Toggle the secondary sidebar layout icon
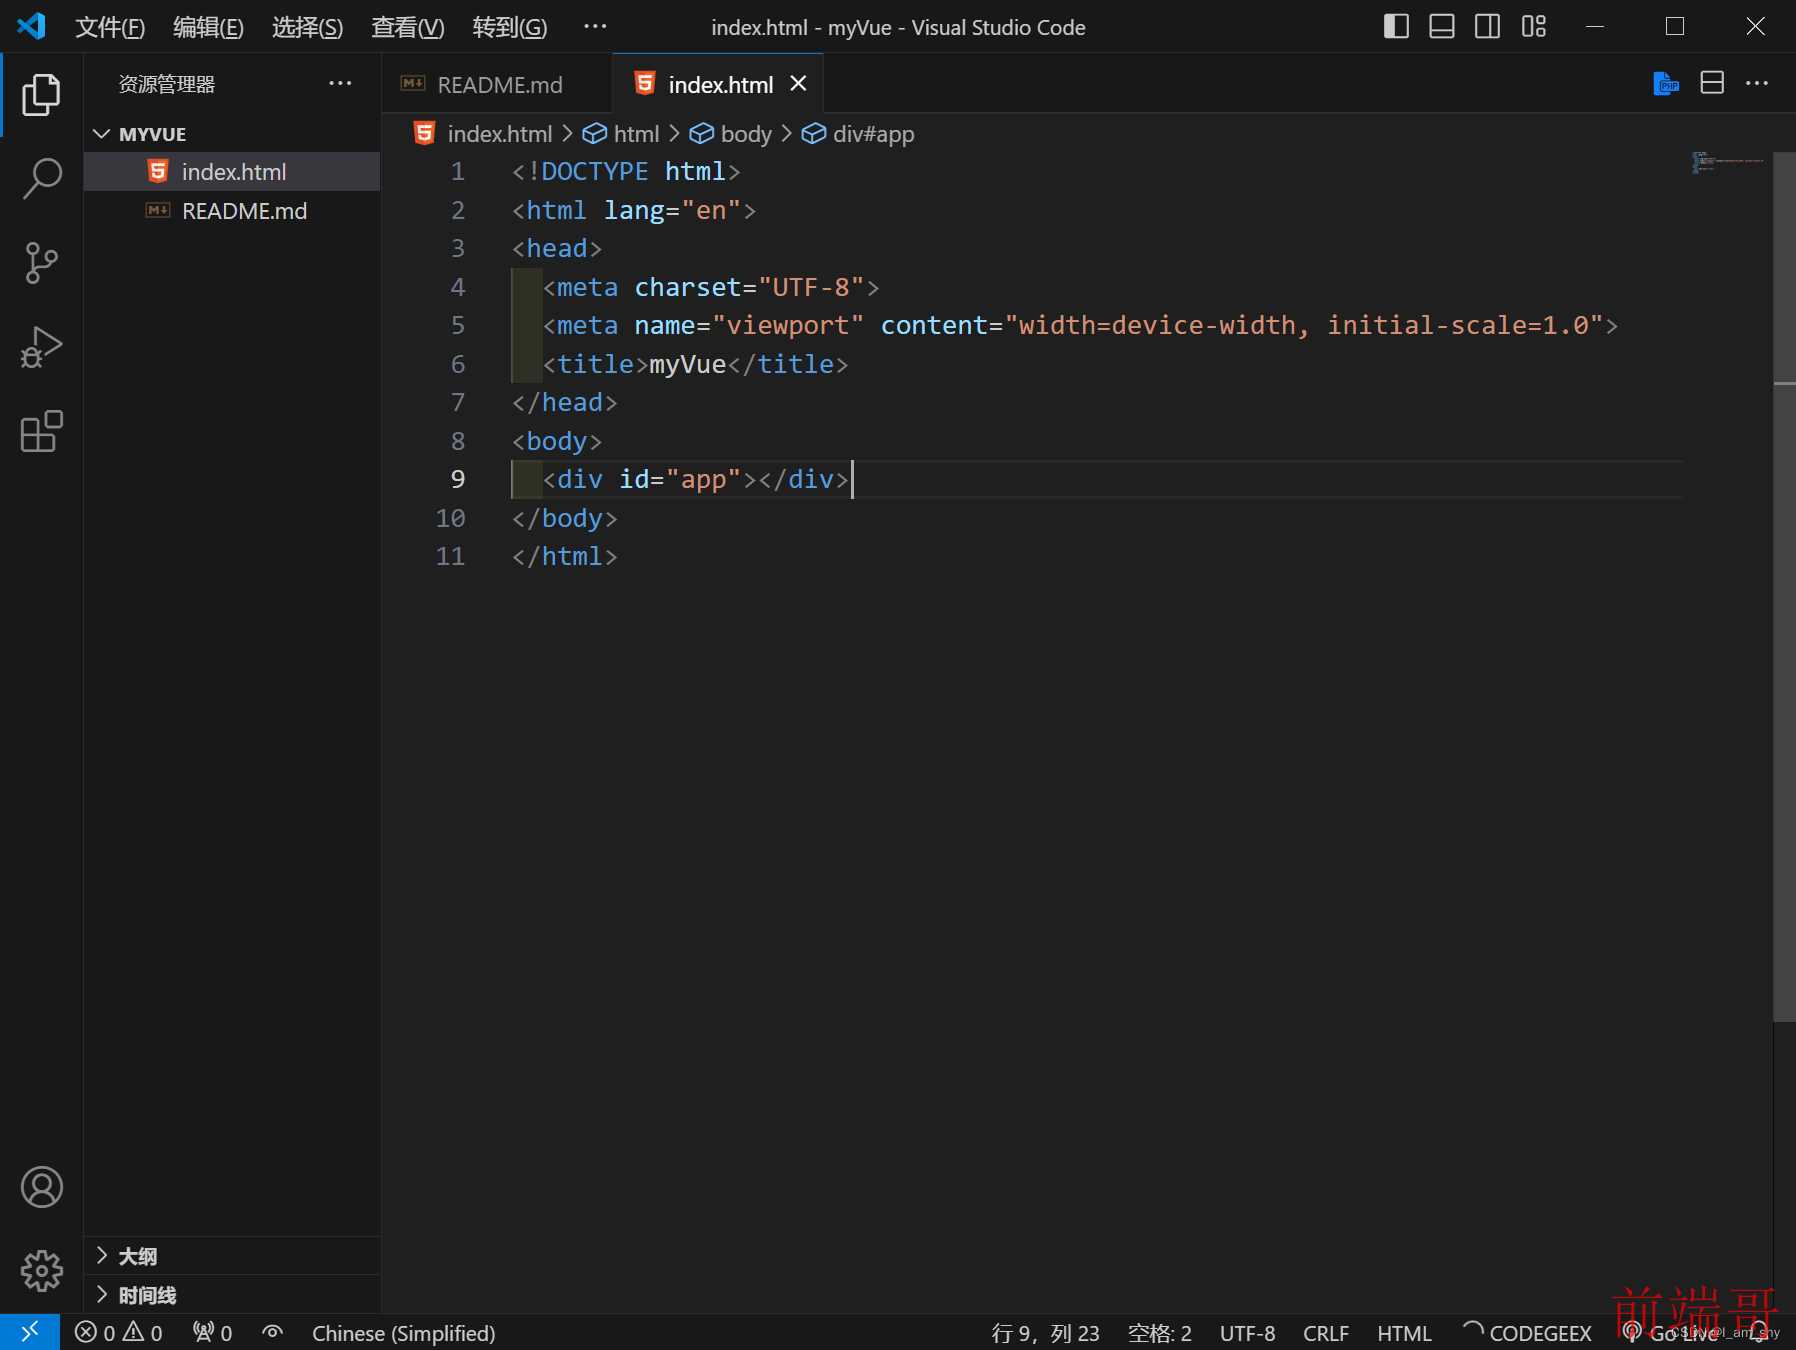The height and width of the screenshot is (1350, 1796). pyautogui.click(x=1487, y=27)
